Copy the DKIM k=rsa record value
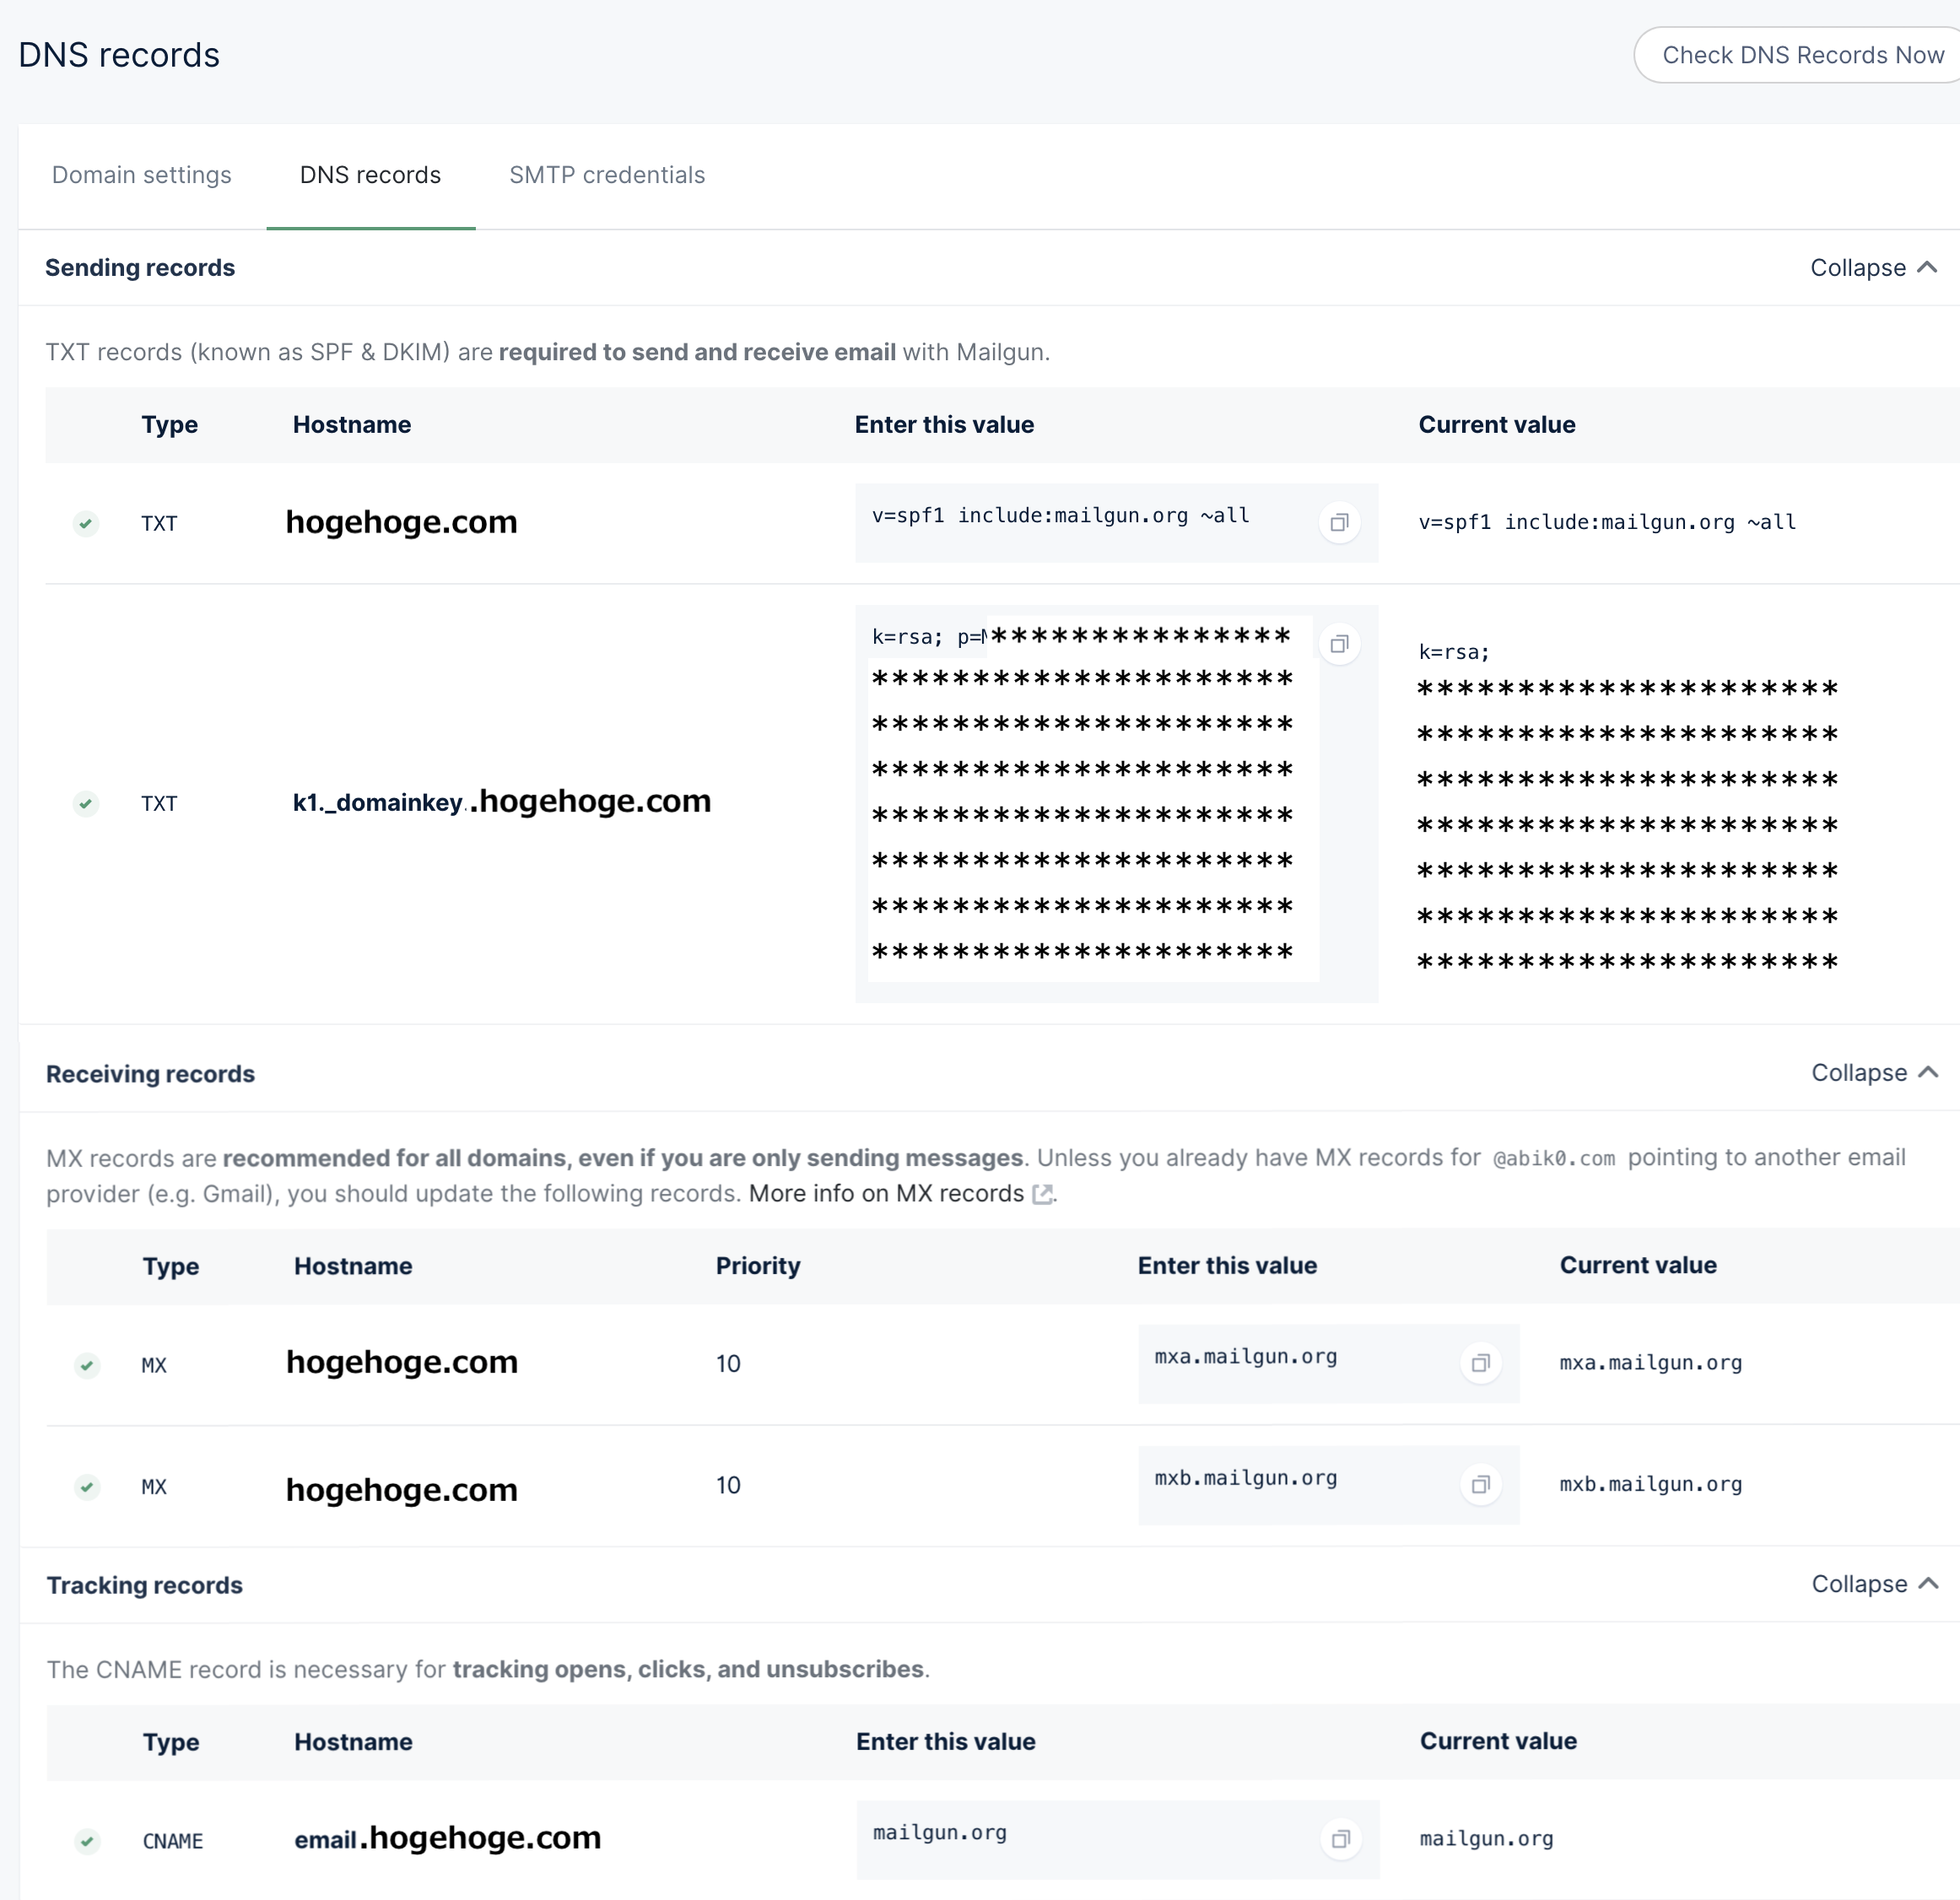The image size is (1960, 1900). [1339, 643]
